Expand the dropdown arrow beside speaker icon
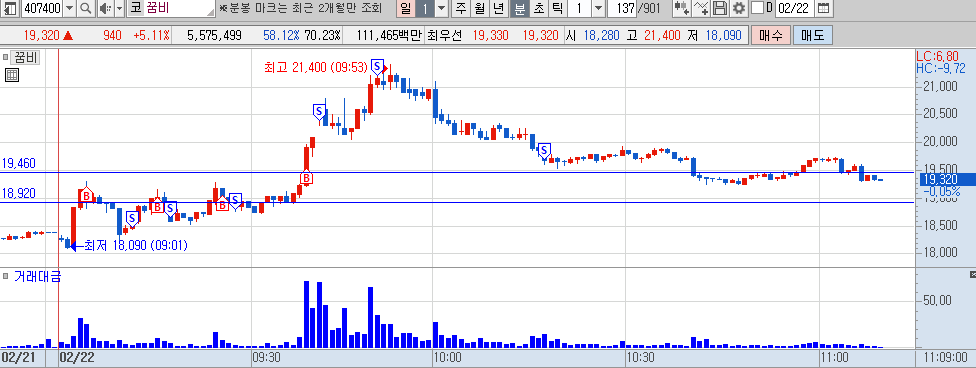Image resolution: width=976 pixels, height=368 pixels. [x=120, y=8]
